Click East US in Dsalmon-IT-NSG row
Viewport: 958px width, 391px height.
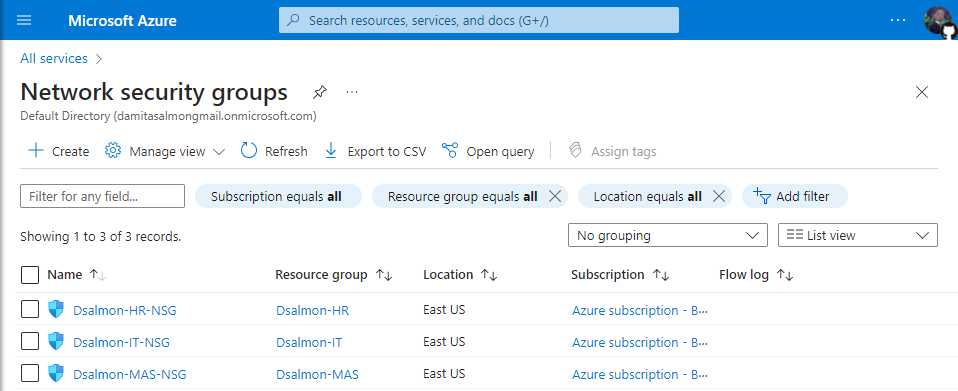pyautogui.click(x=444, y=342)
